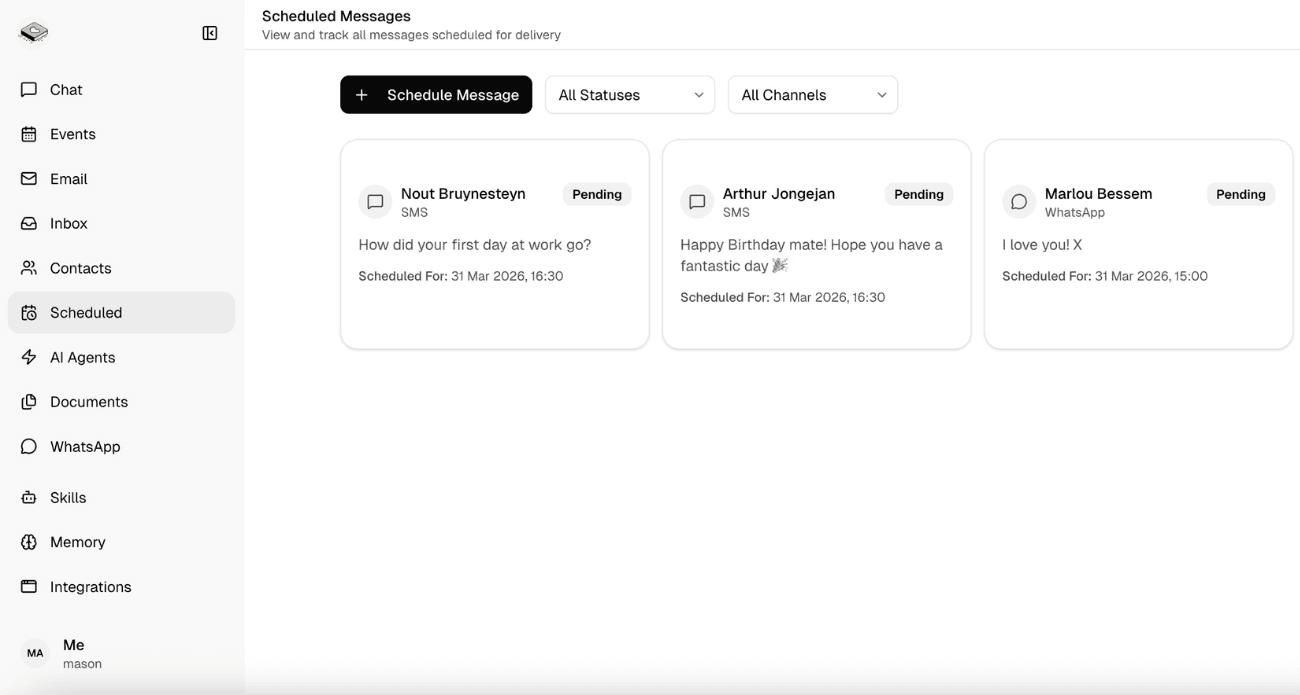1300x695 pixels.
Task: Open the All Statuses filter dropdown
Action: 630,94
